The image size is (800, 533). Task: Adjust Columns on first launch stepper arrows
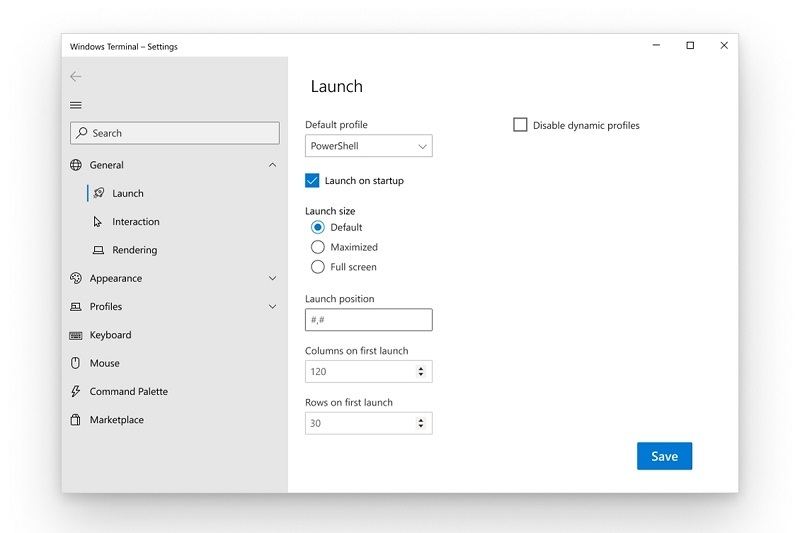click(421, 371)
